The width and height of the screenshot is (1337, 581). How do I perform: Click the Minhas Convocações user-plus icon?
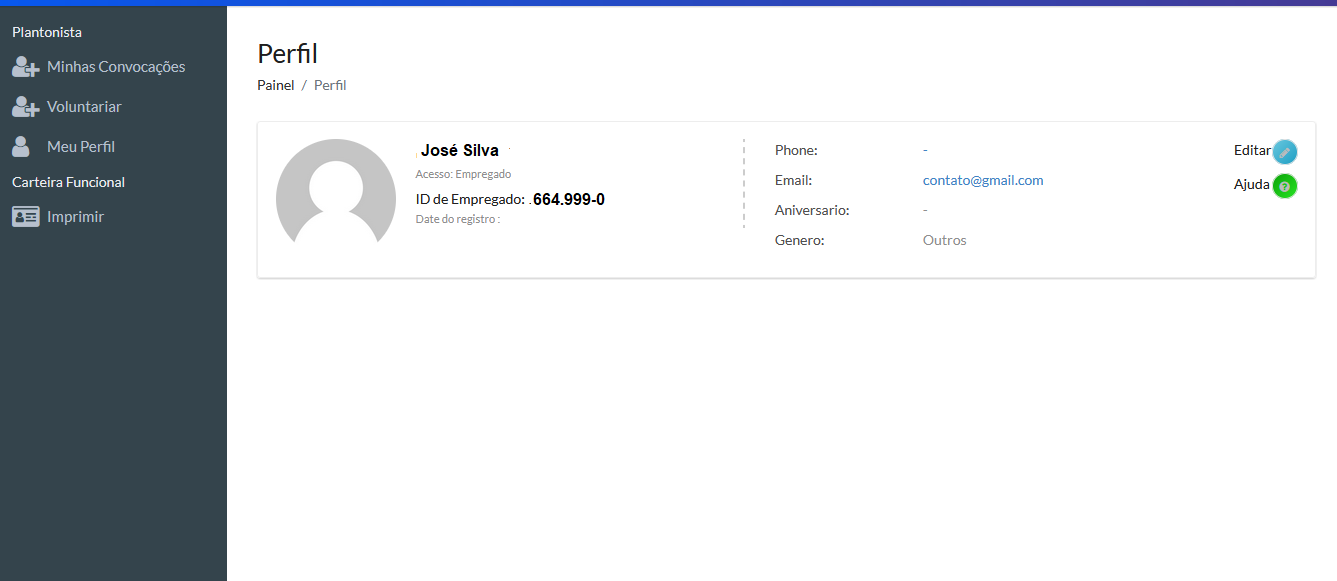point(25,67)
